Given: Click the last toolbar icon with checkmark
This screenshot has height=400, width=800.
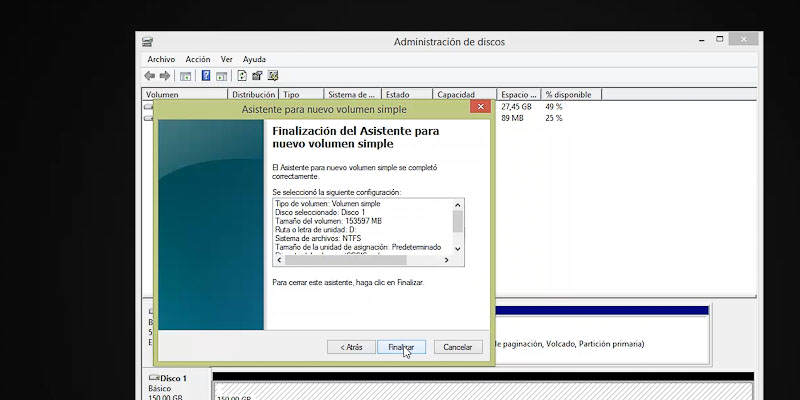Looking at the screenshot, I should pyautogui.click(x=273, y=76).
